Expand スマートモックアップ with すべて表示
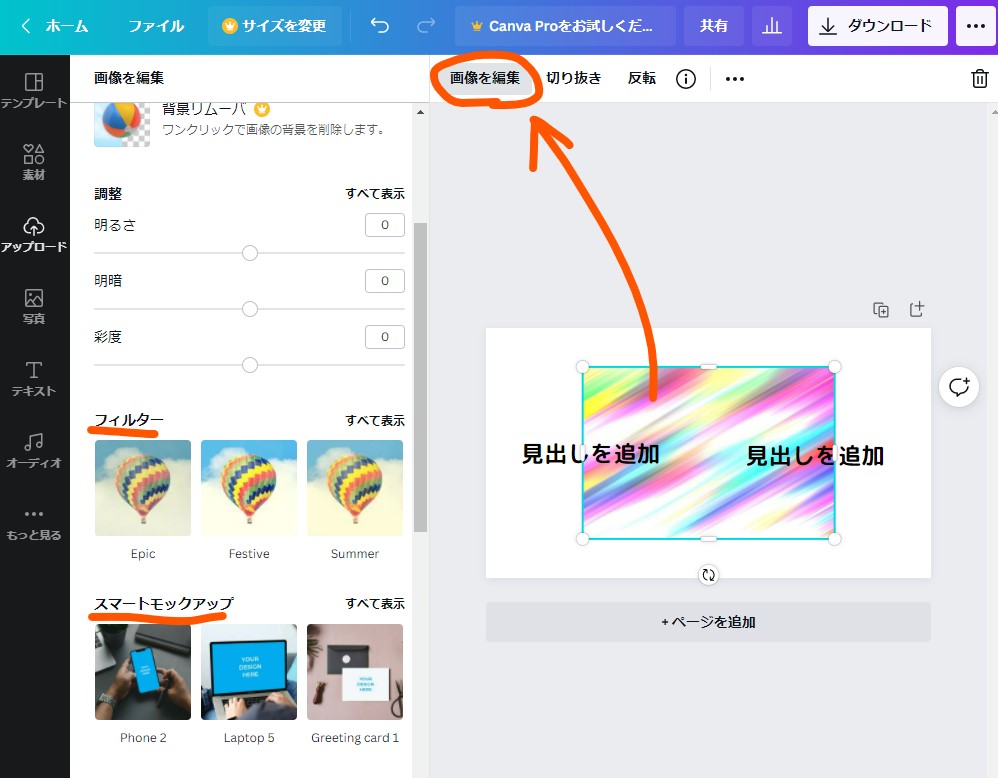The image size is (998, 778). tap(375, 604)
